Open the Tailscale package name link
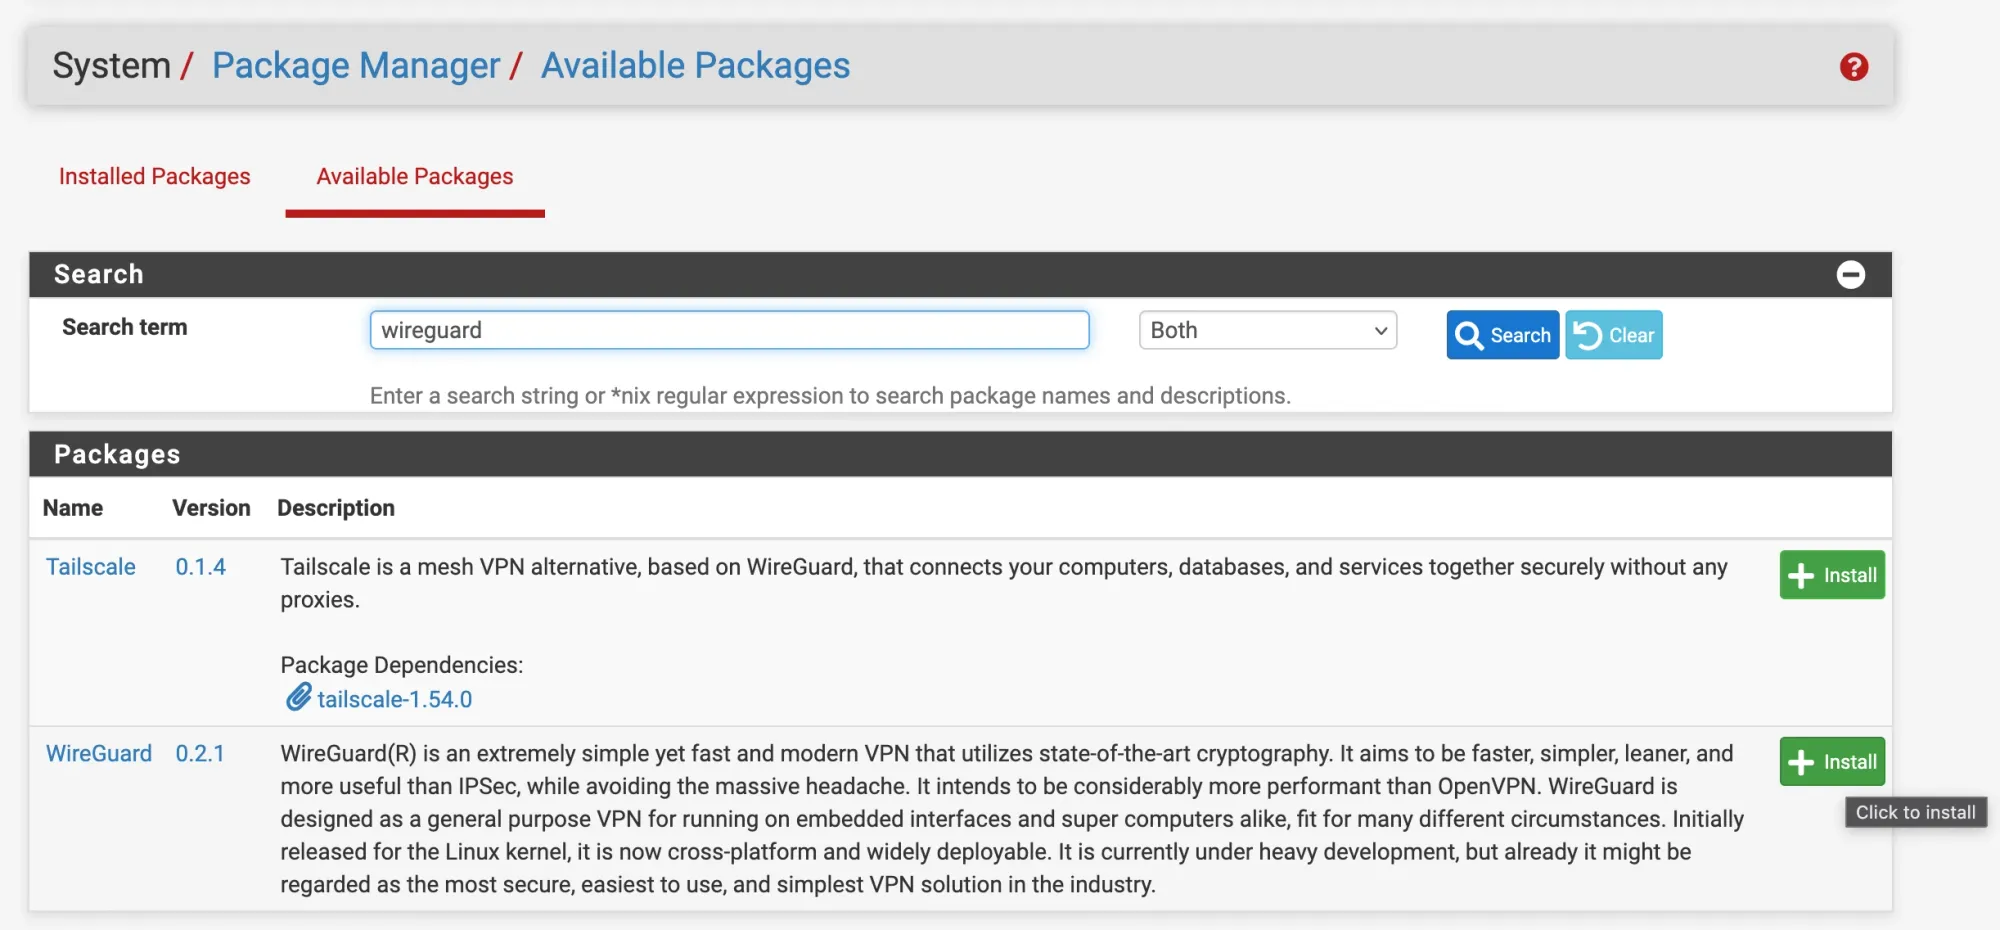This screenshot has height=930, width=2000. click(91, 567)
